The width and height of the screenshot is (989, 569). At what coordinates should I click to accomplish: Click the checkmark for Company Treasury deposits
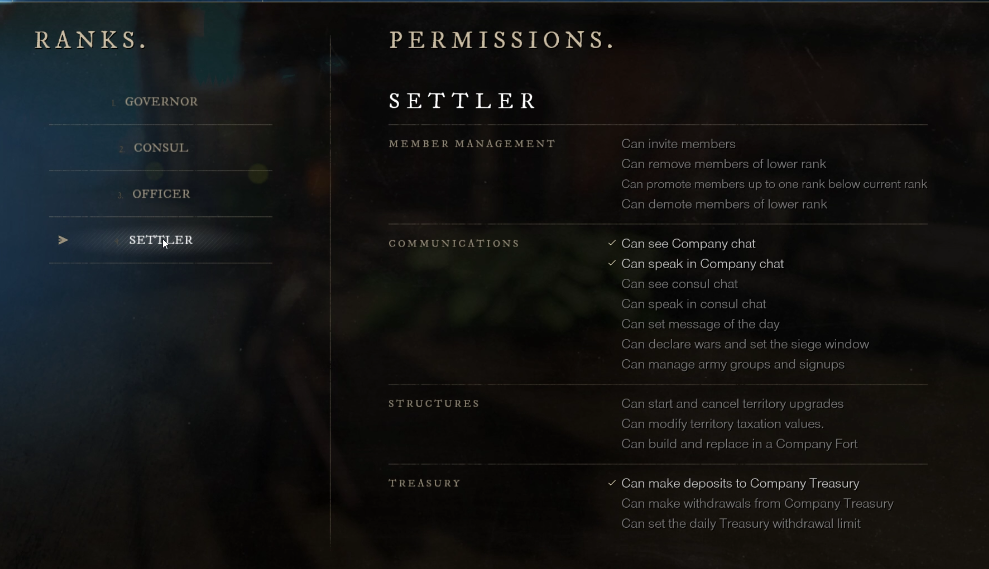coord(612,484)
